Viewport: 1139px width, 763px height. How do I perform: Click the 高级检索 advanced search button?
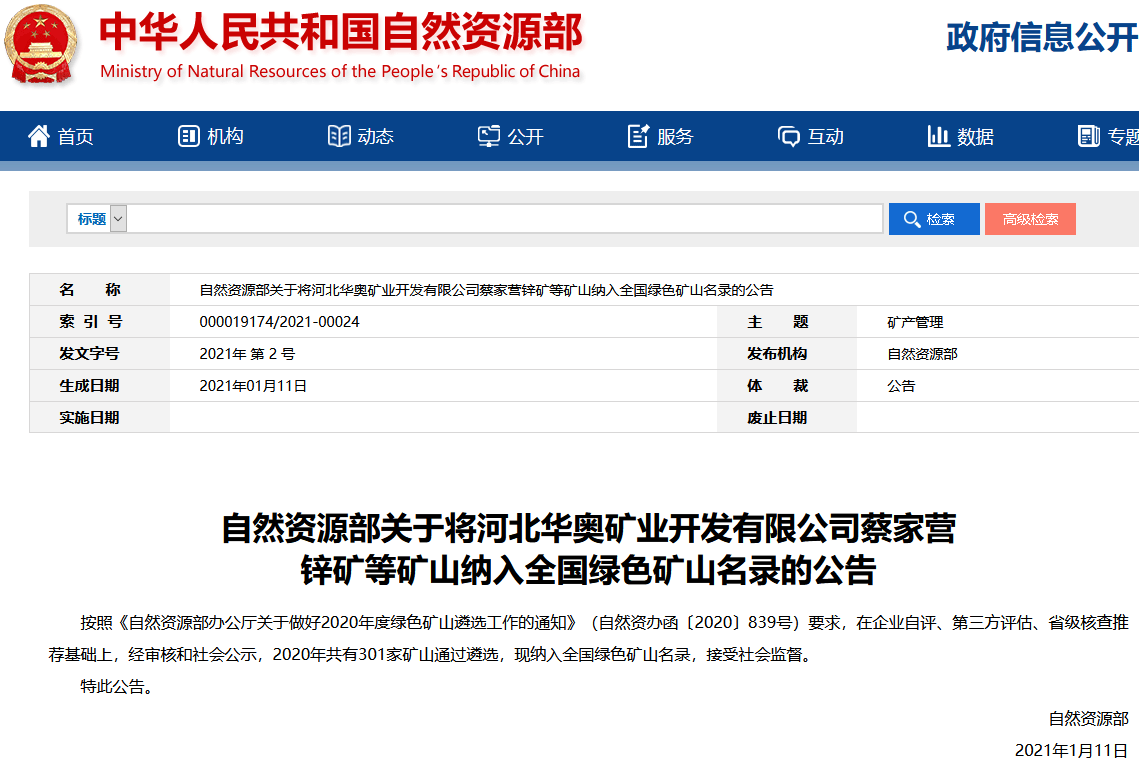point(1030,219)
